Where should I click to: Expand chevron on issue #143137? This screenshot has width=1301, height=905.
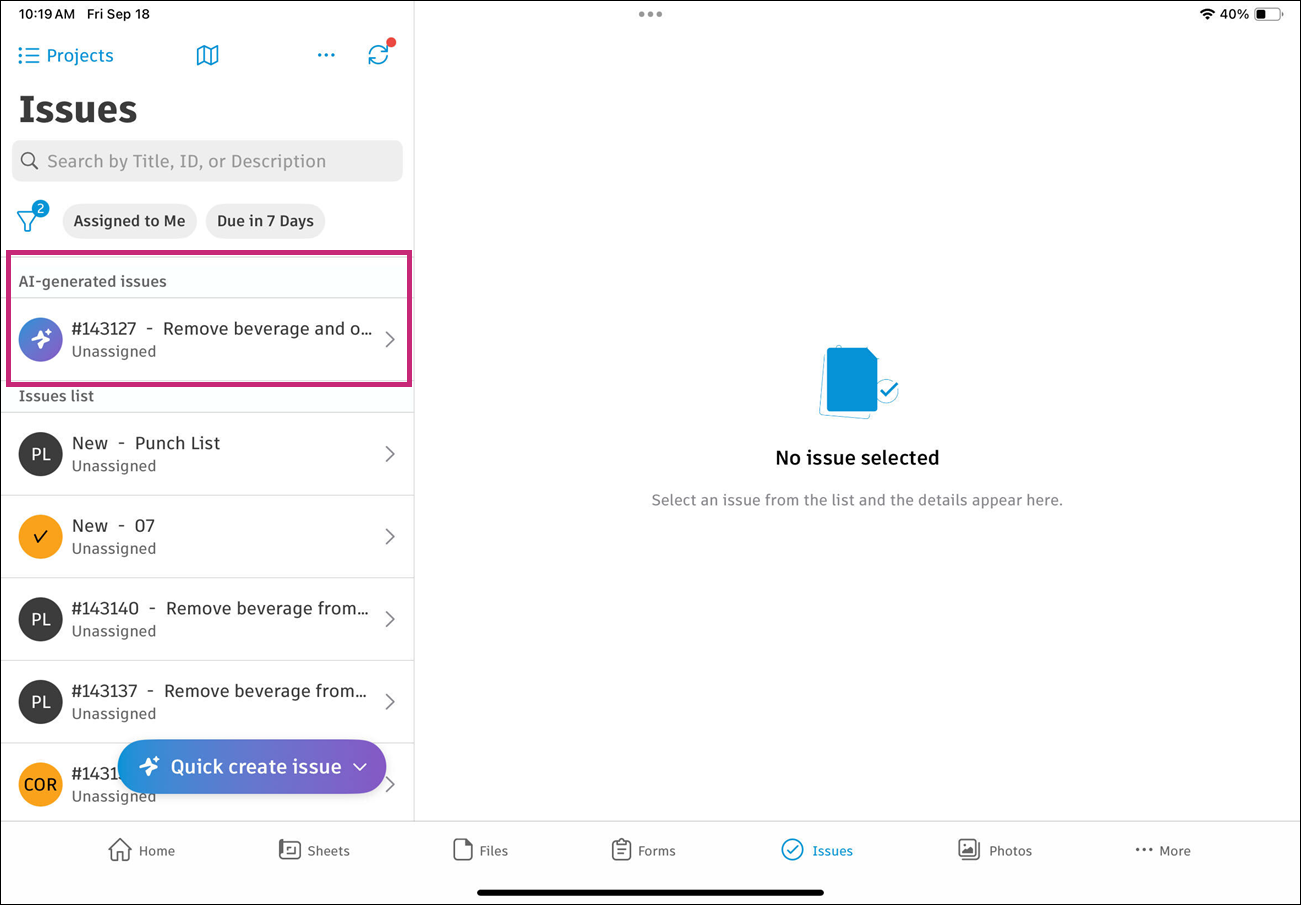pos(390,702)
